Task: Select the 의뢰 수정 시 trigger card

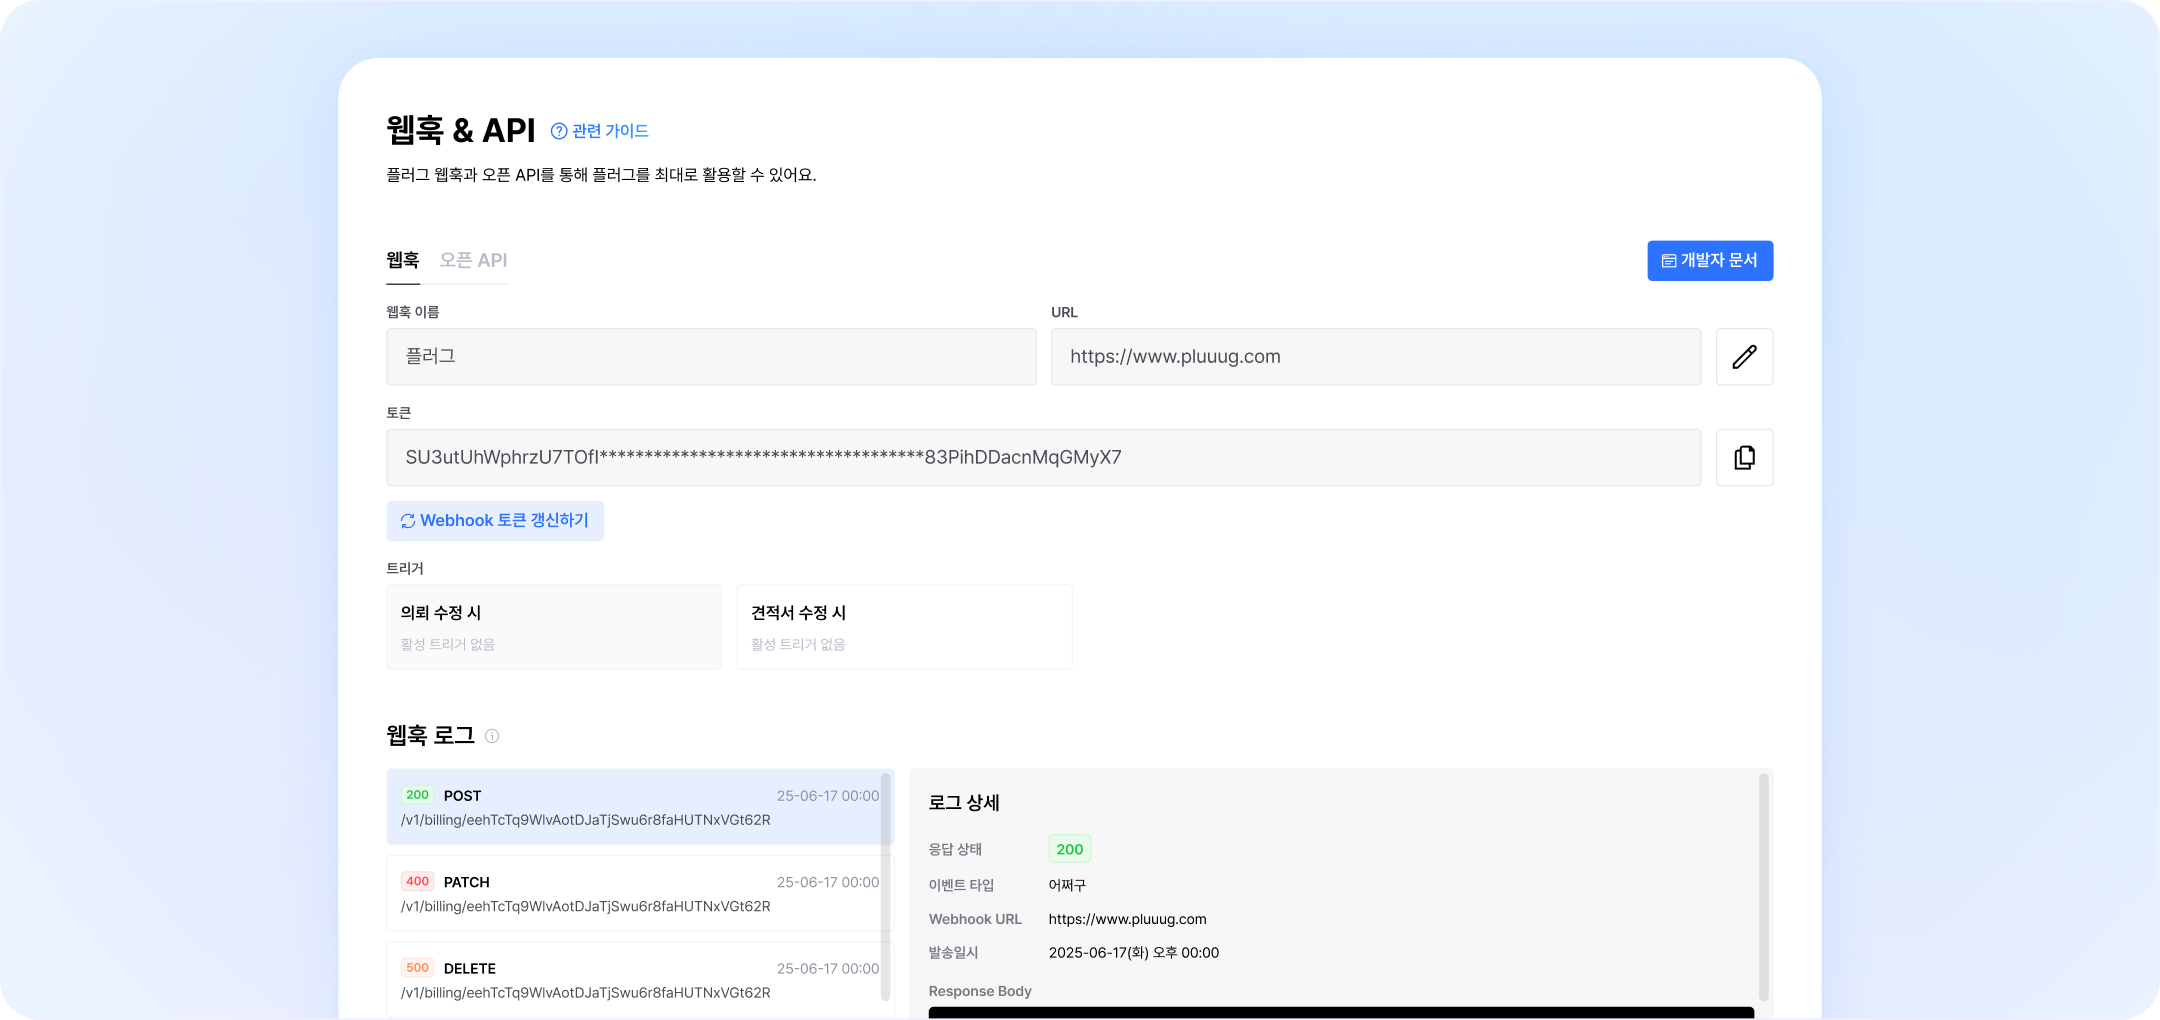Action: (554, 627)
